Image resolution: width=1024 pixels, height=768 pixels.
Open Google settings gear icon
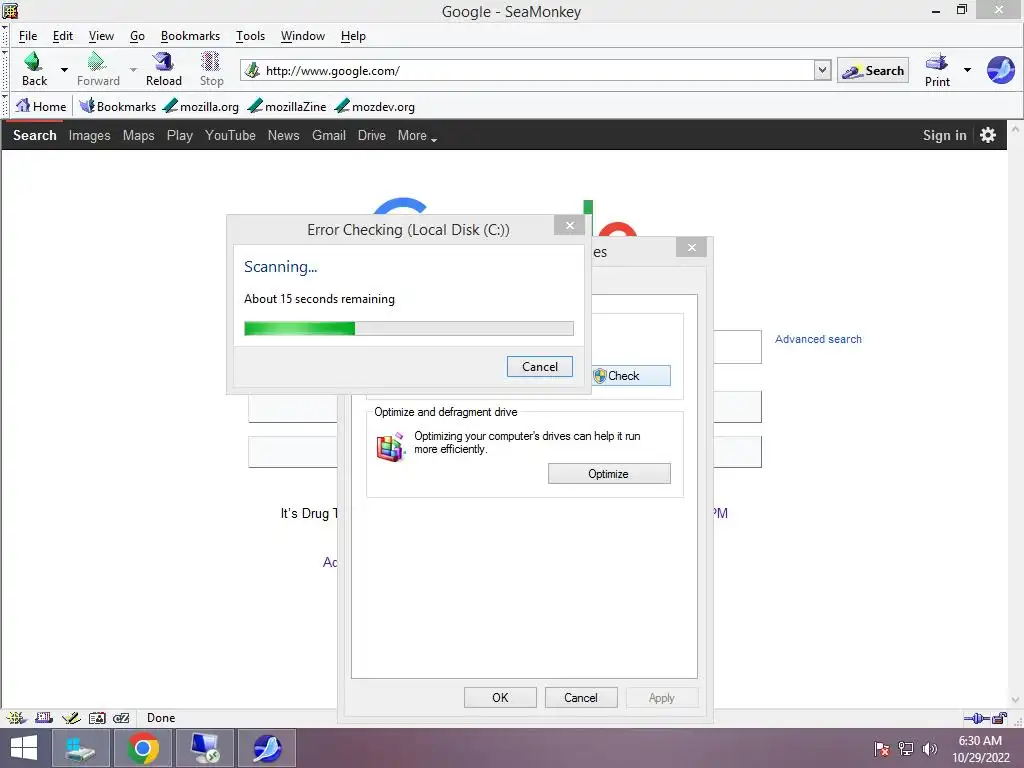[988, 135]
